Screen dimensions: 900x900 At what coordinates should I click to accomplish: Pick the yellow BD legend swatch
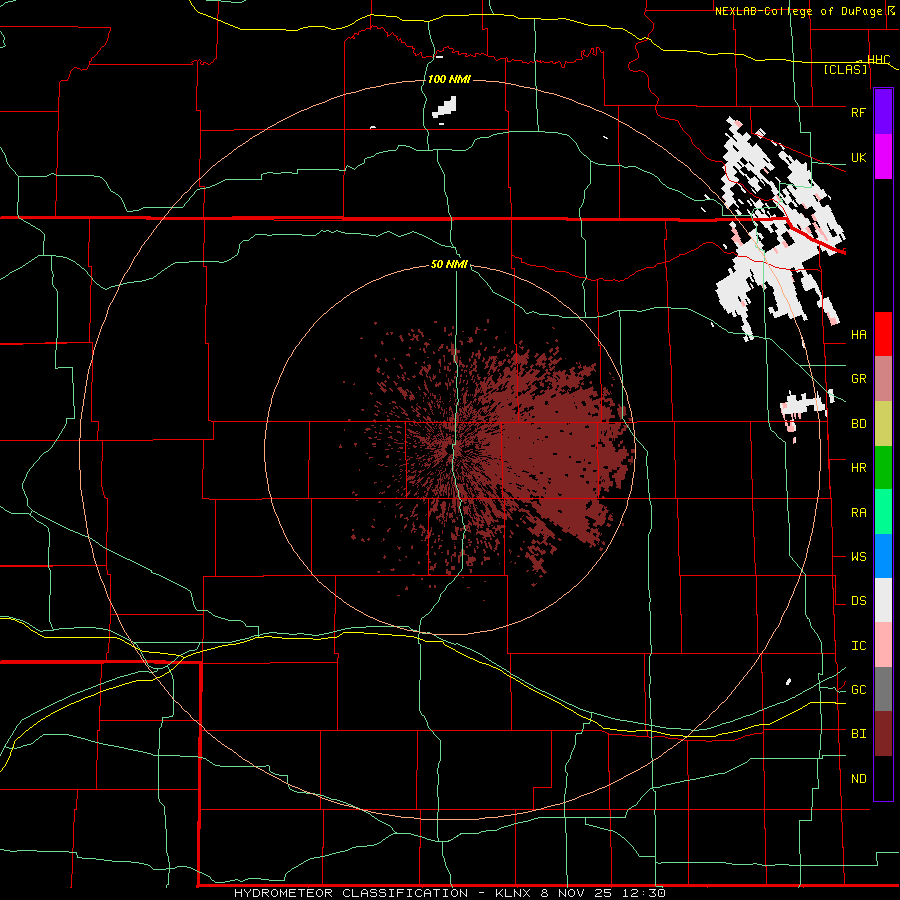[x=883, y=424]
